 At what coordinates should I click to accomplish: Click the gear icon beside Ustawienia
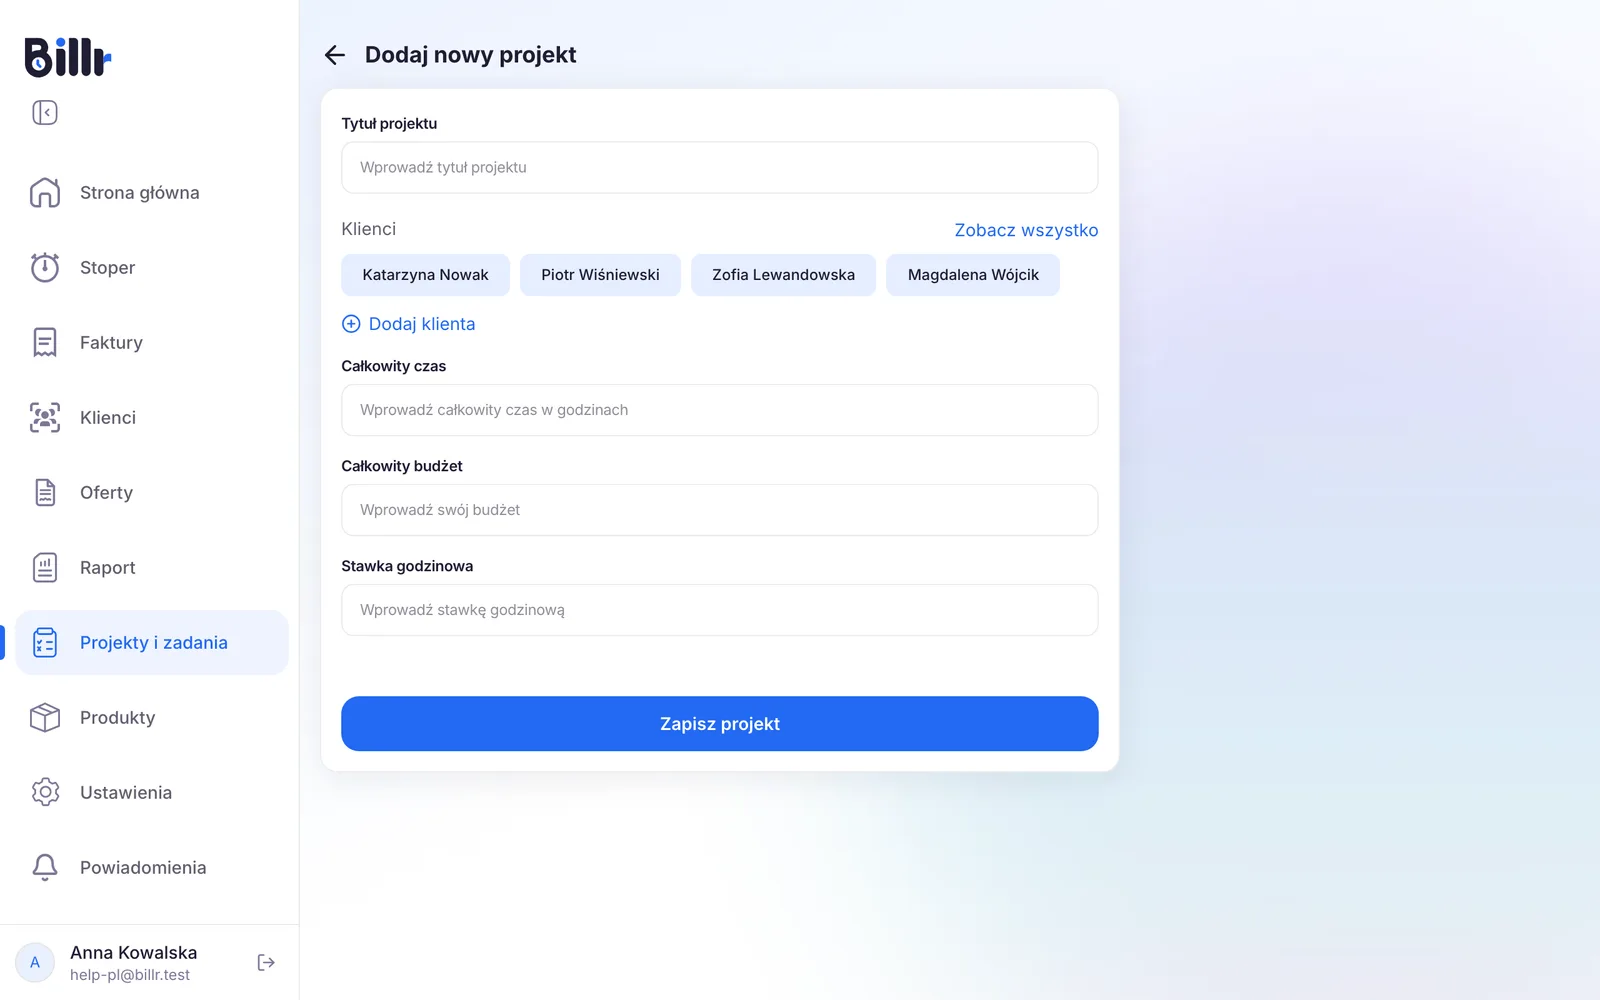click(45, 792)
